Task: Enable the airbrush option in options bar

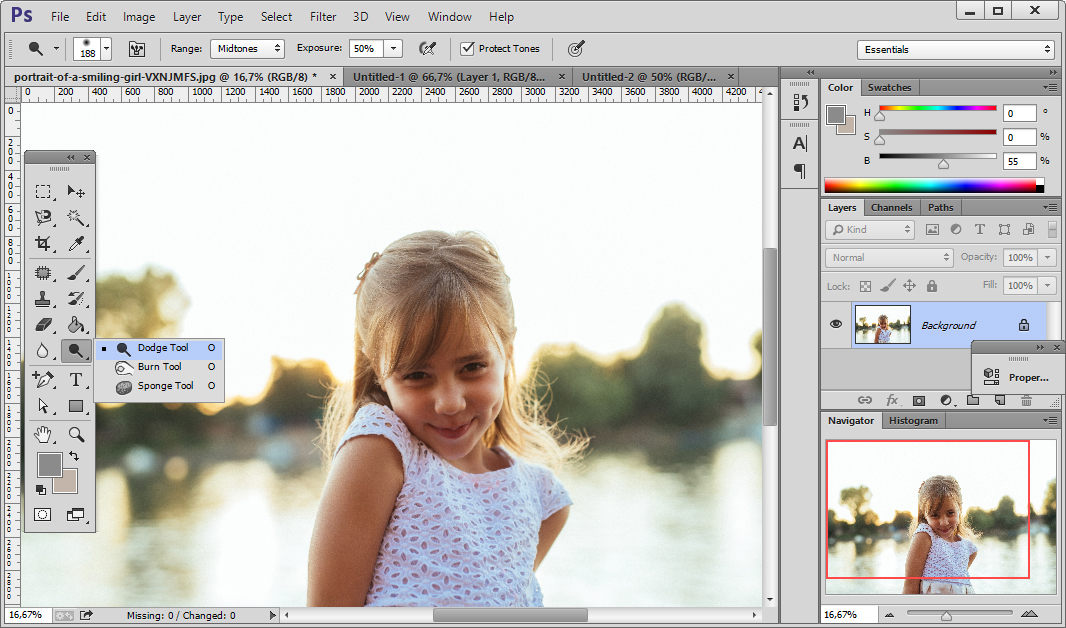Action: 427,48
